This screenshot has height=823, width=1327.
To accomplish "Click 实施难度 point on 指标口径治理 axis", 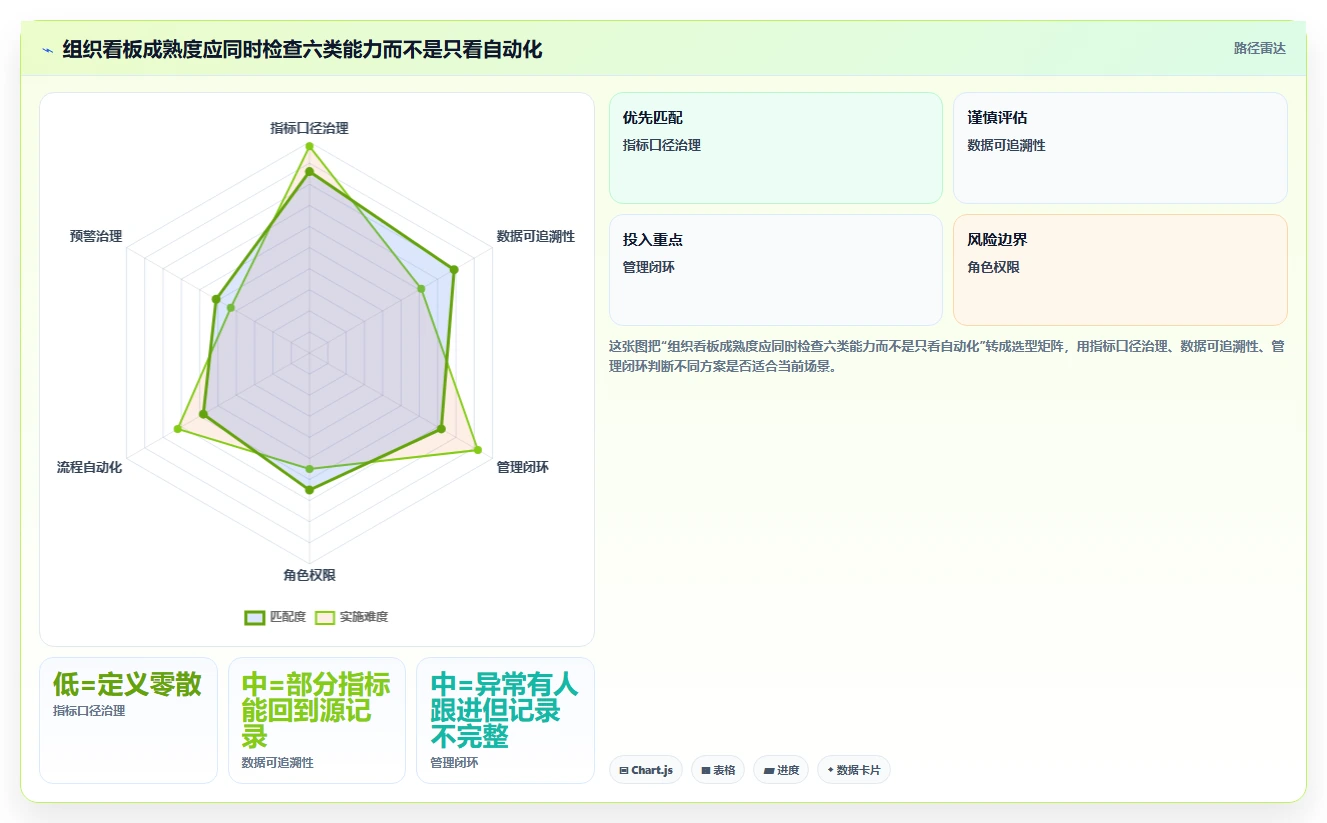I will point(309,146).
